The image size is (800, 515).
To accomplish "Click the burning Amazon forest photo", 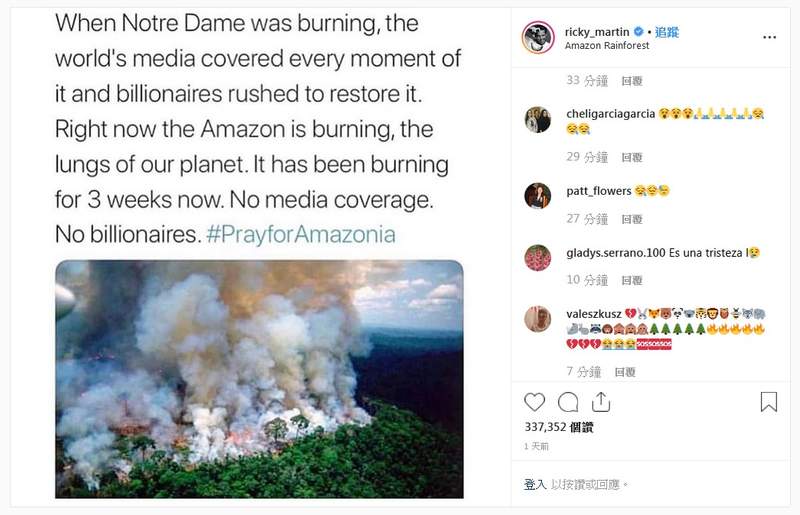I will point(259,378).
